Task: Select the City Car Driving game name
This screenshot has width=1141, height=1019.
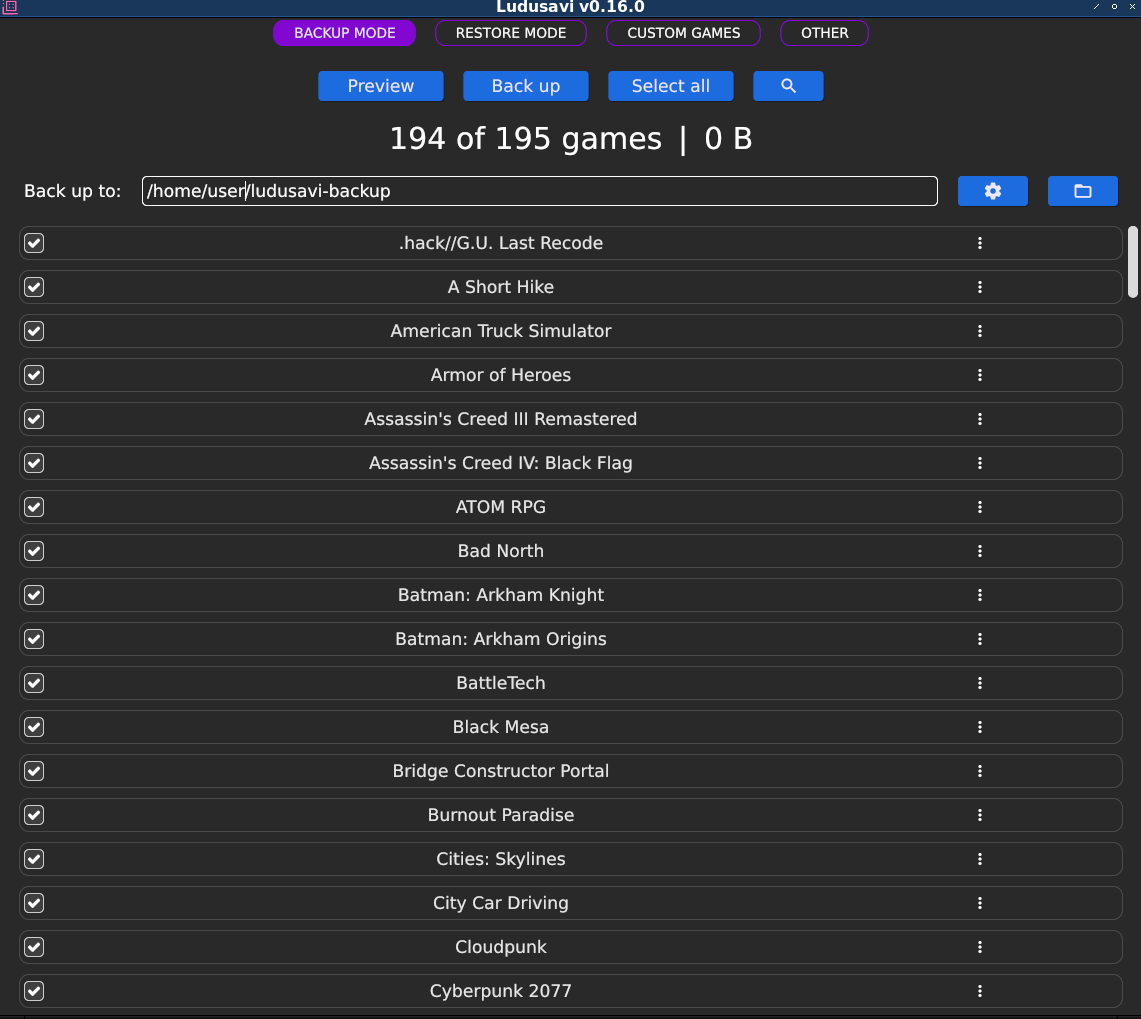Action: [x=501, y=903]
